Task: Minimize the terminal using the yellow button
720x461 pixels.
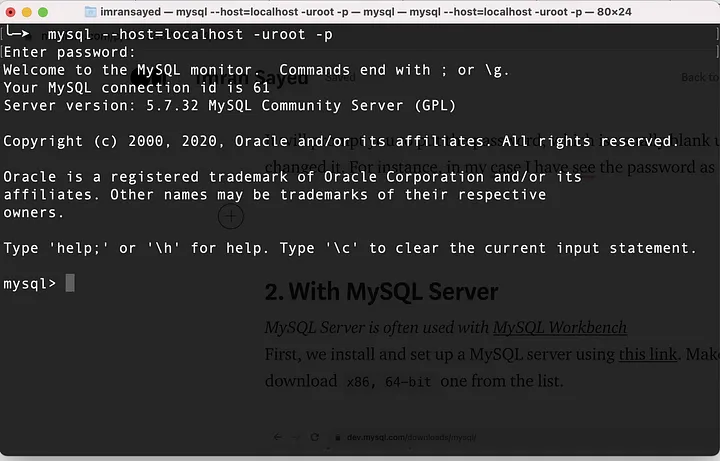Action: click(x=27, y=12)
